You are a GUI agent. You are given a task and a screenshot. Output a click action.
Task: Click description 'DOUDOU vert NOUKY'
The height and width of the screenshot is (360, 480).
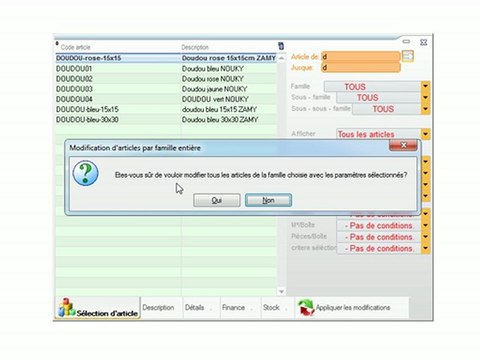(215, 99)
